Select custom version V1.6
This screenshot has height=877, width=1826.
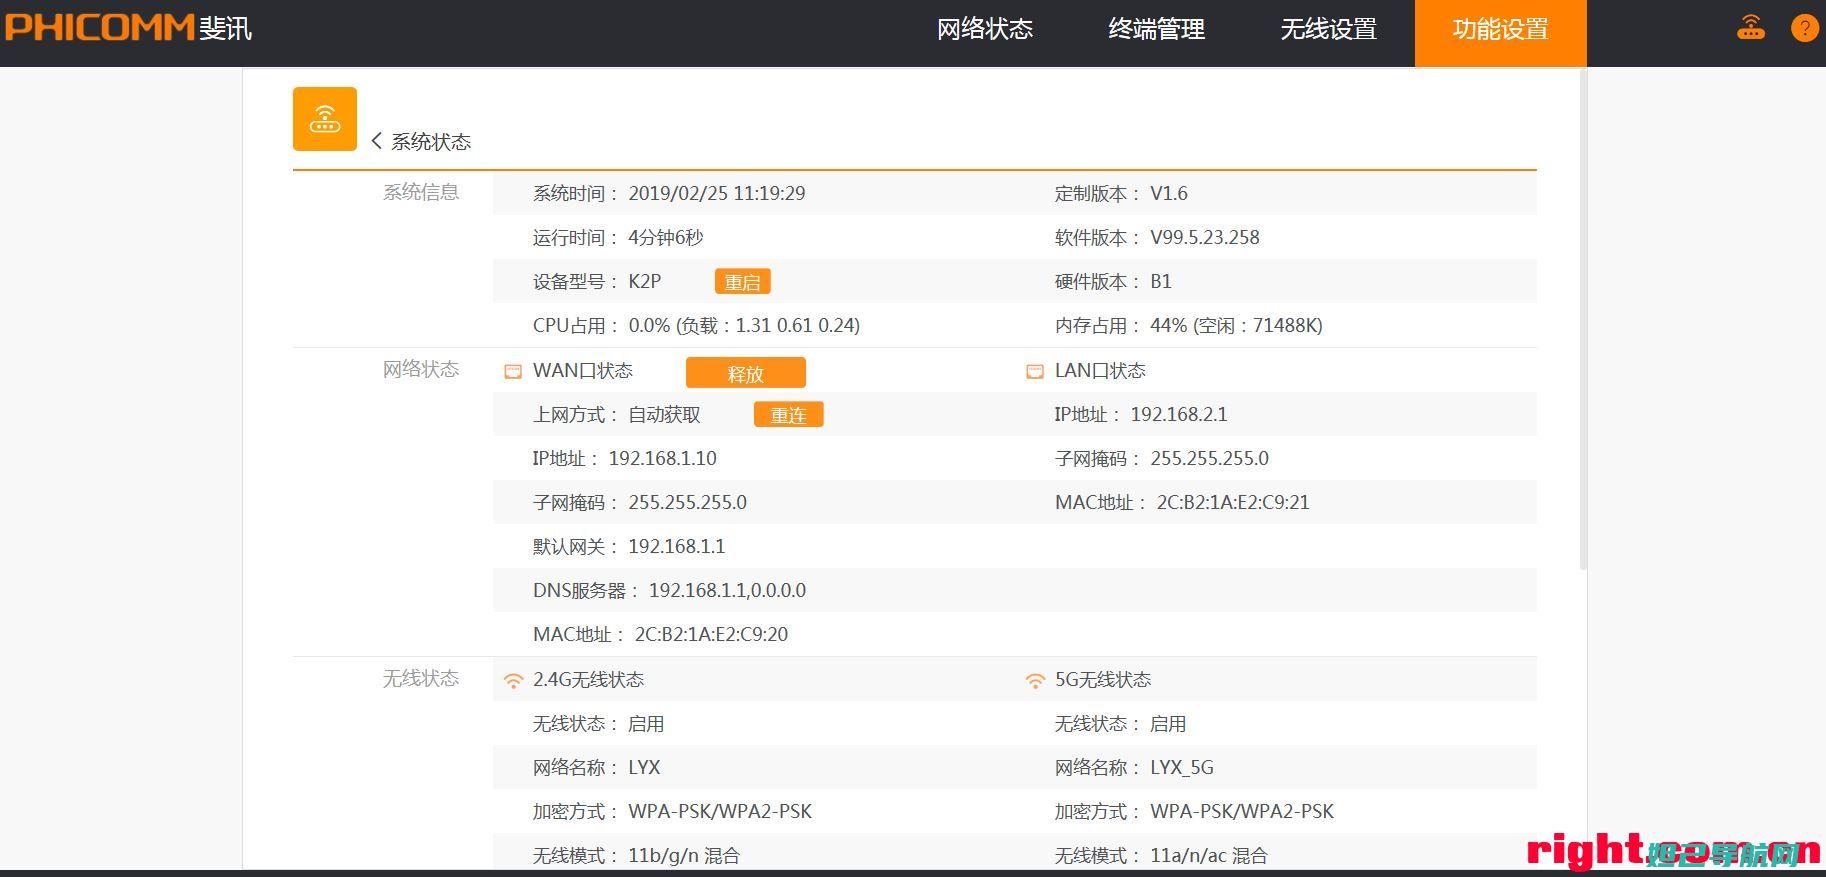(1168, 193)
